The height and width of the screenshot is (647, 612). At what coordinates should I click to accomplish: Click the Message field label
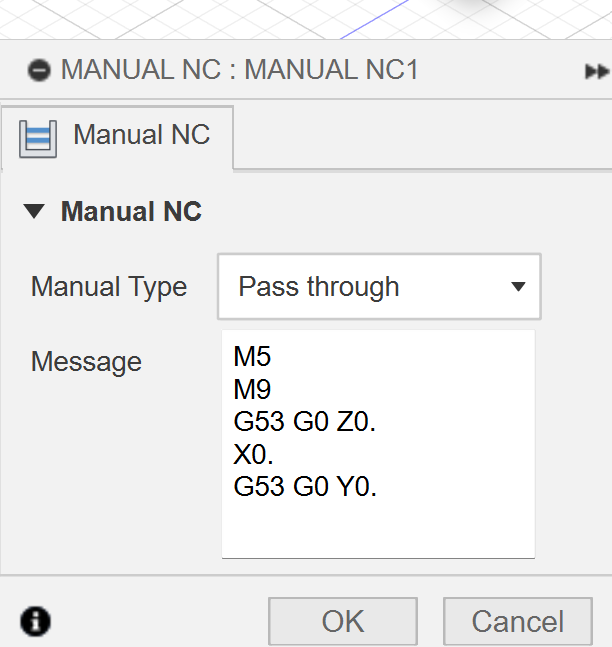86,362
